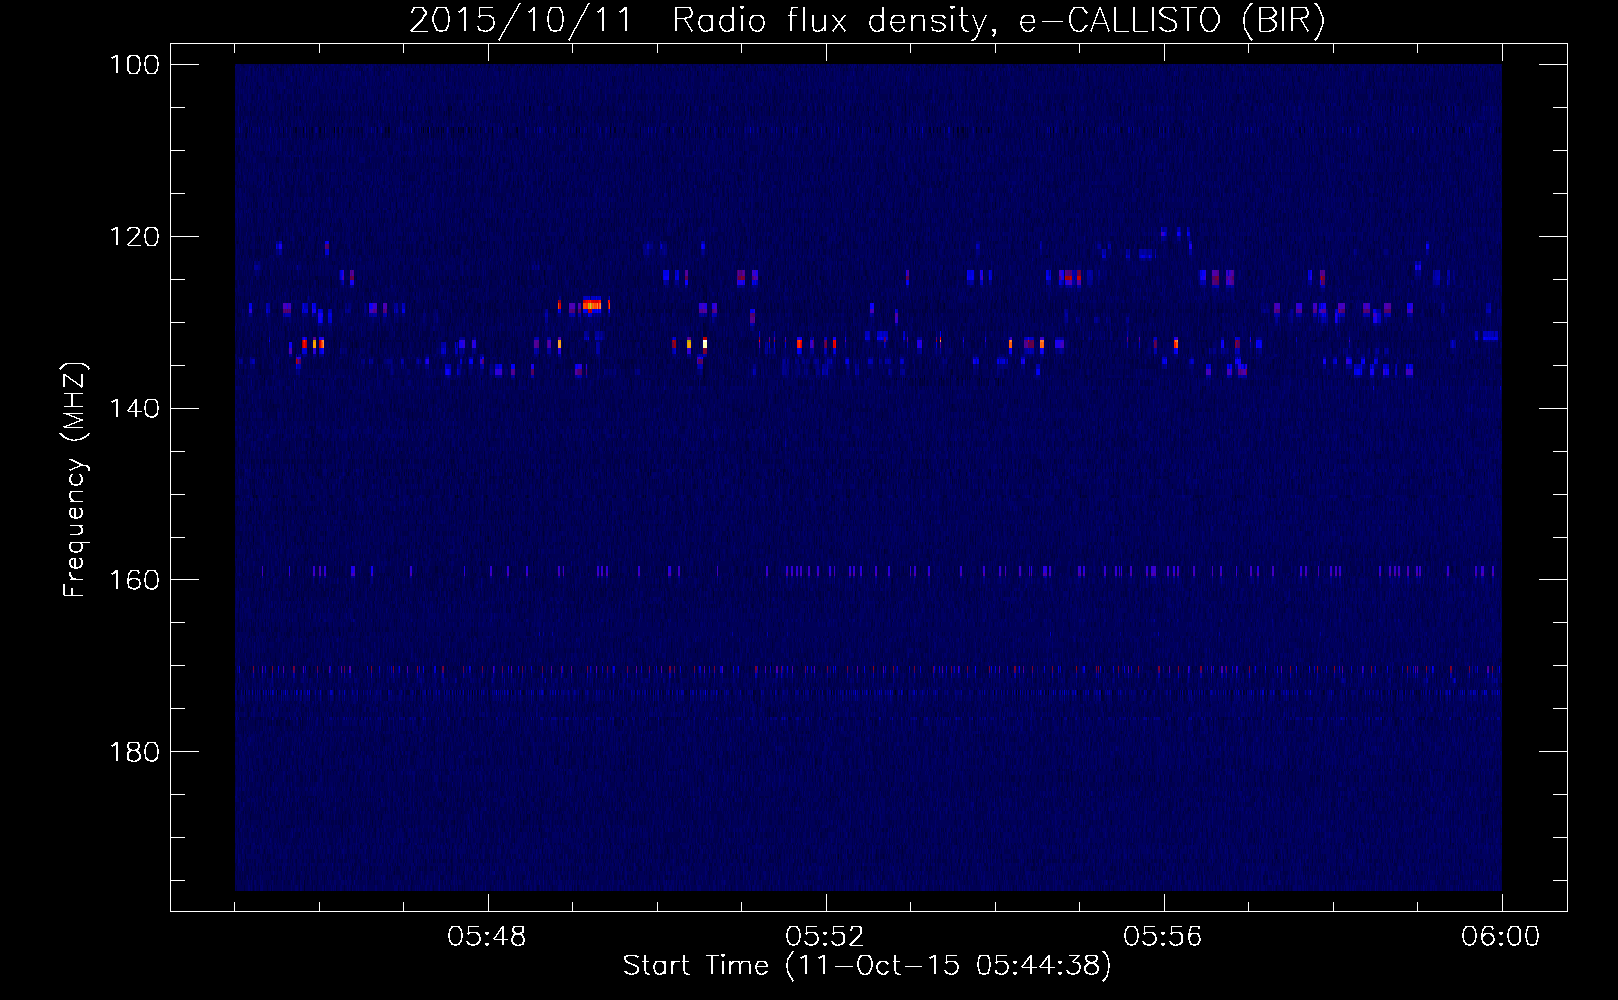Click the 05:52 time tick label
This screenshot has height=1000, width=1618.
click(825, 937)
